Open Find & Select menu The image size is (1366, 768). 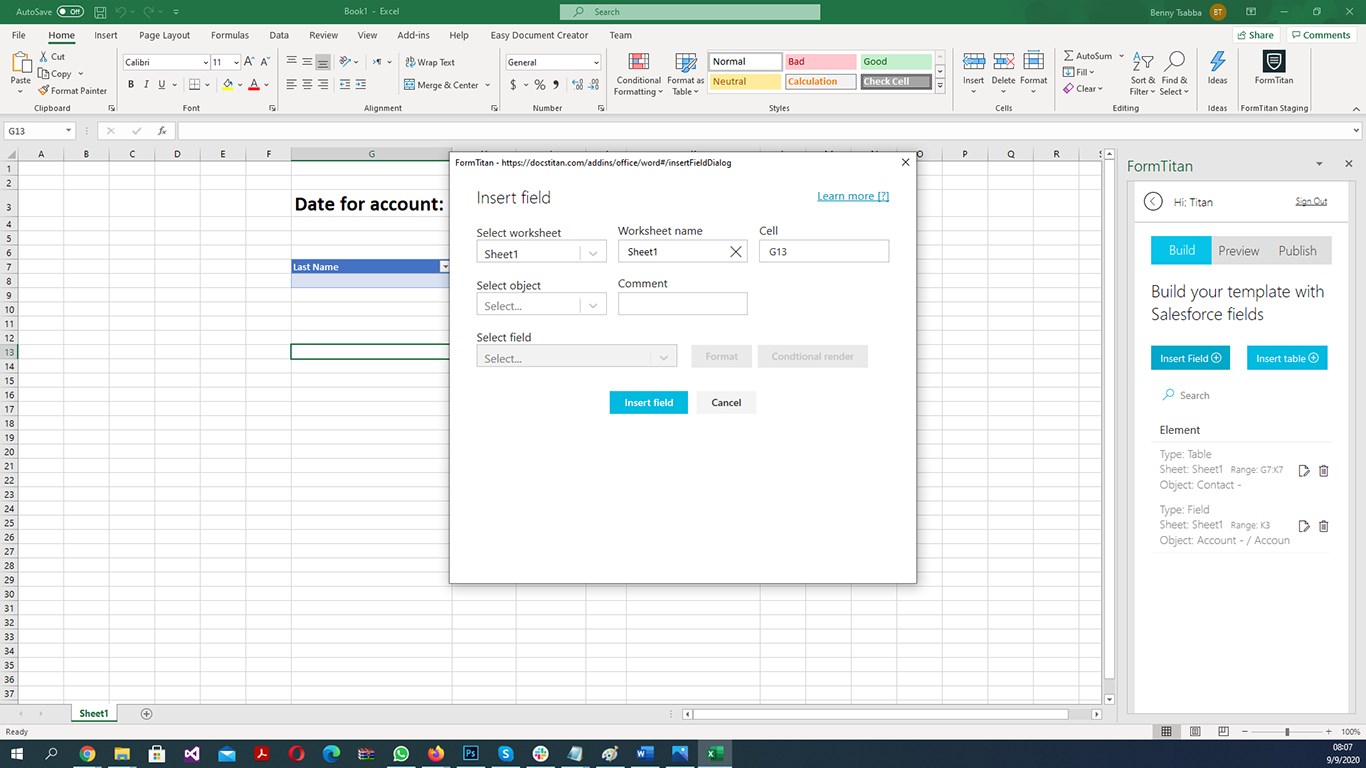coord(1175,74)
